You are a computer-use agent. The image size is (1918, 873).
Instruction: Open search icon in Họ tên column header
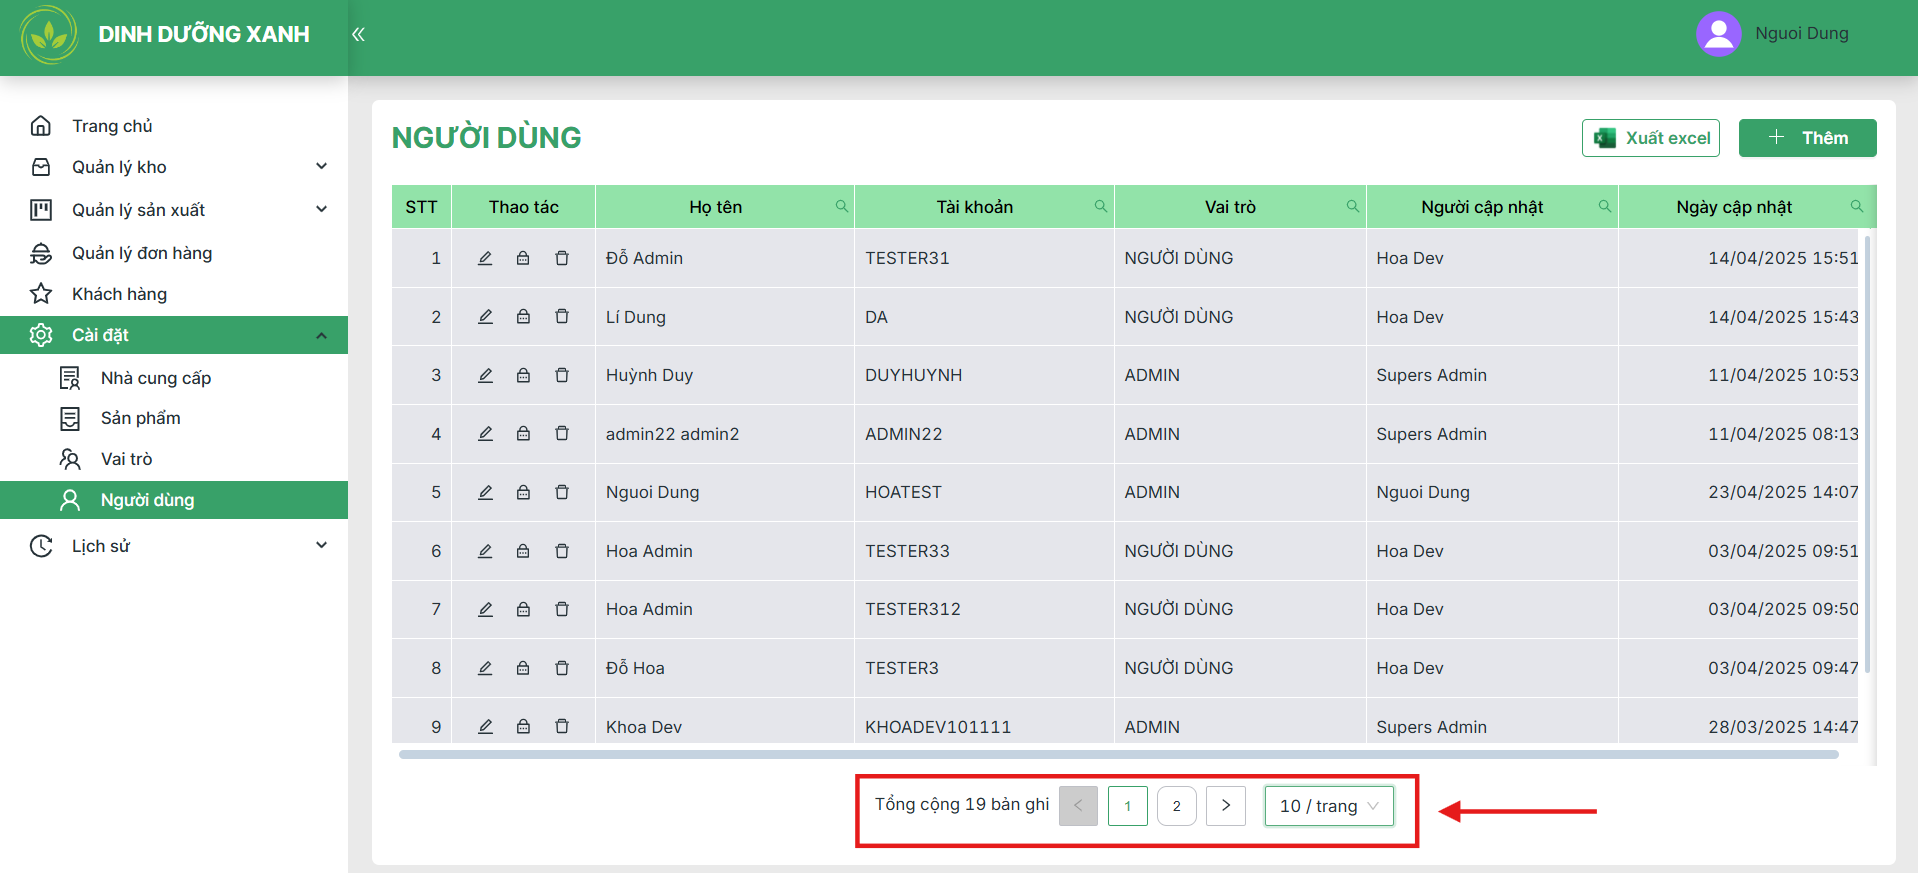pos(842,206)
